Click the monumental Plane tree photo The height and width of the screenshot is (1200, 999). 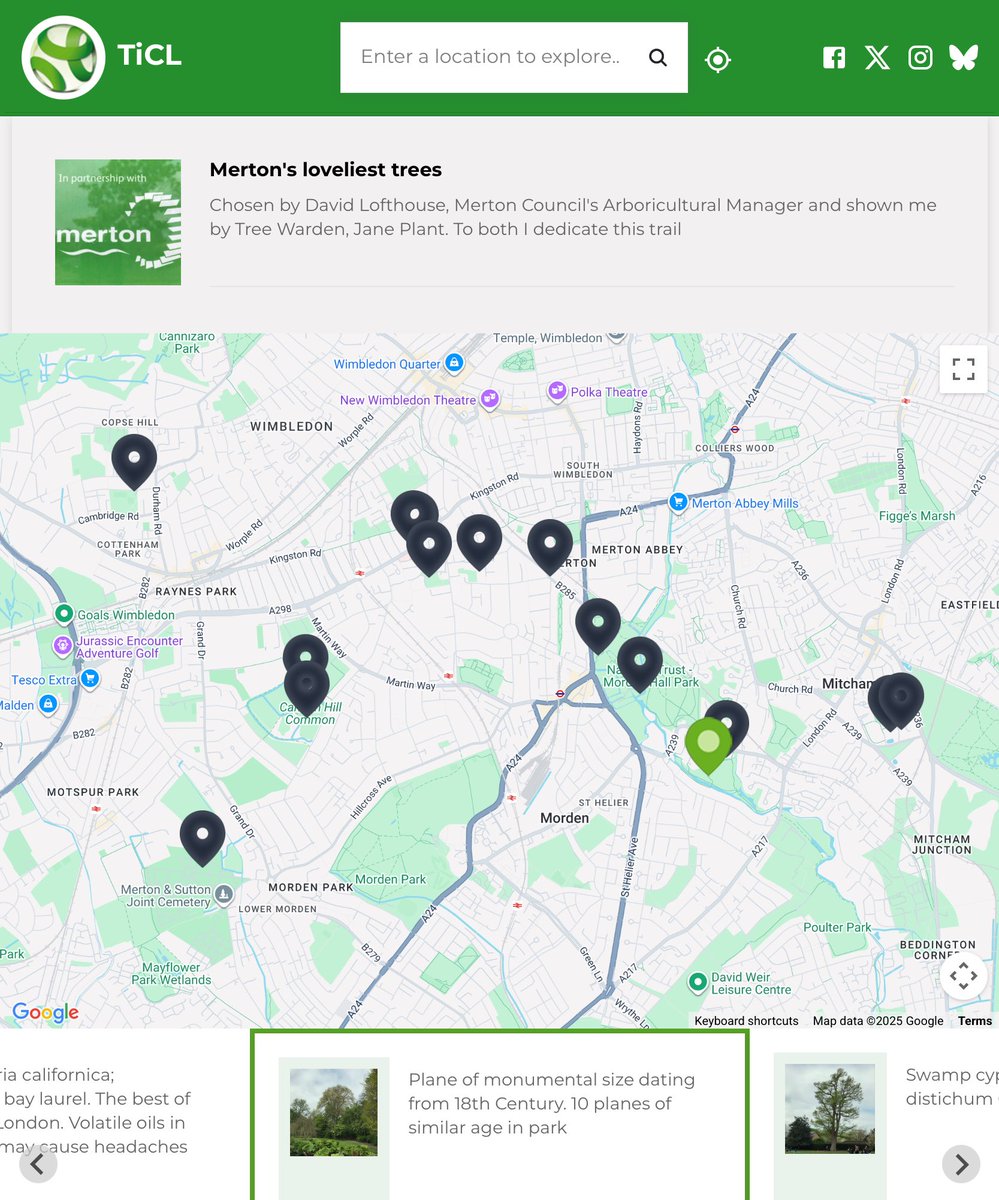tap(334, 1112)
